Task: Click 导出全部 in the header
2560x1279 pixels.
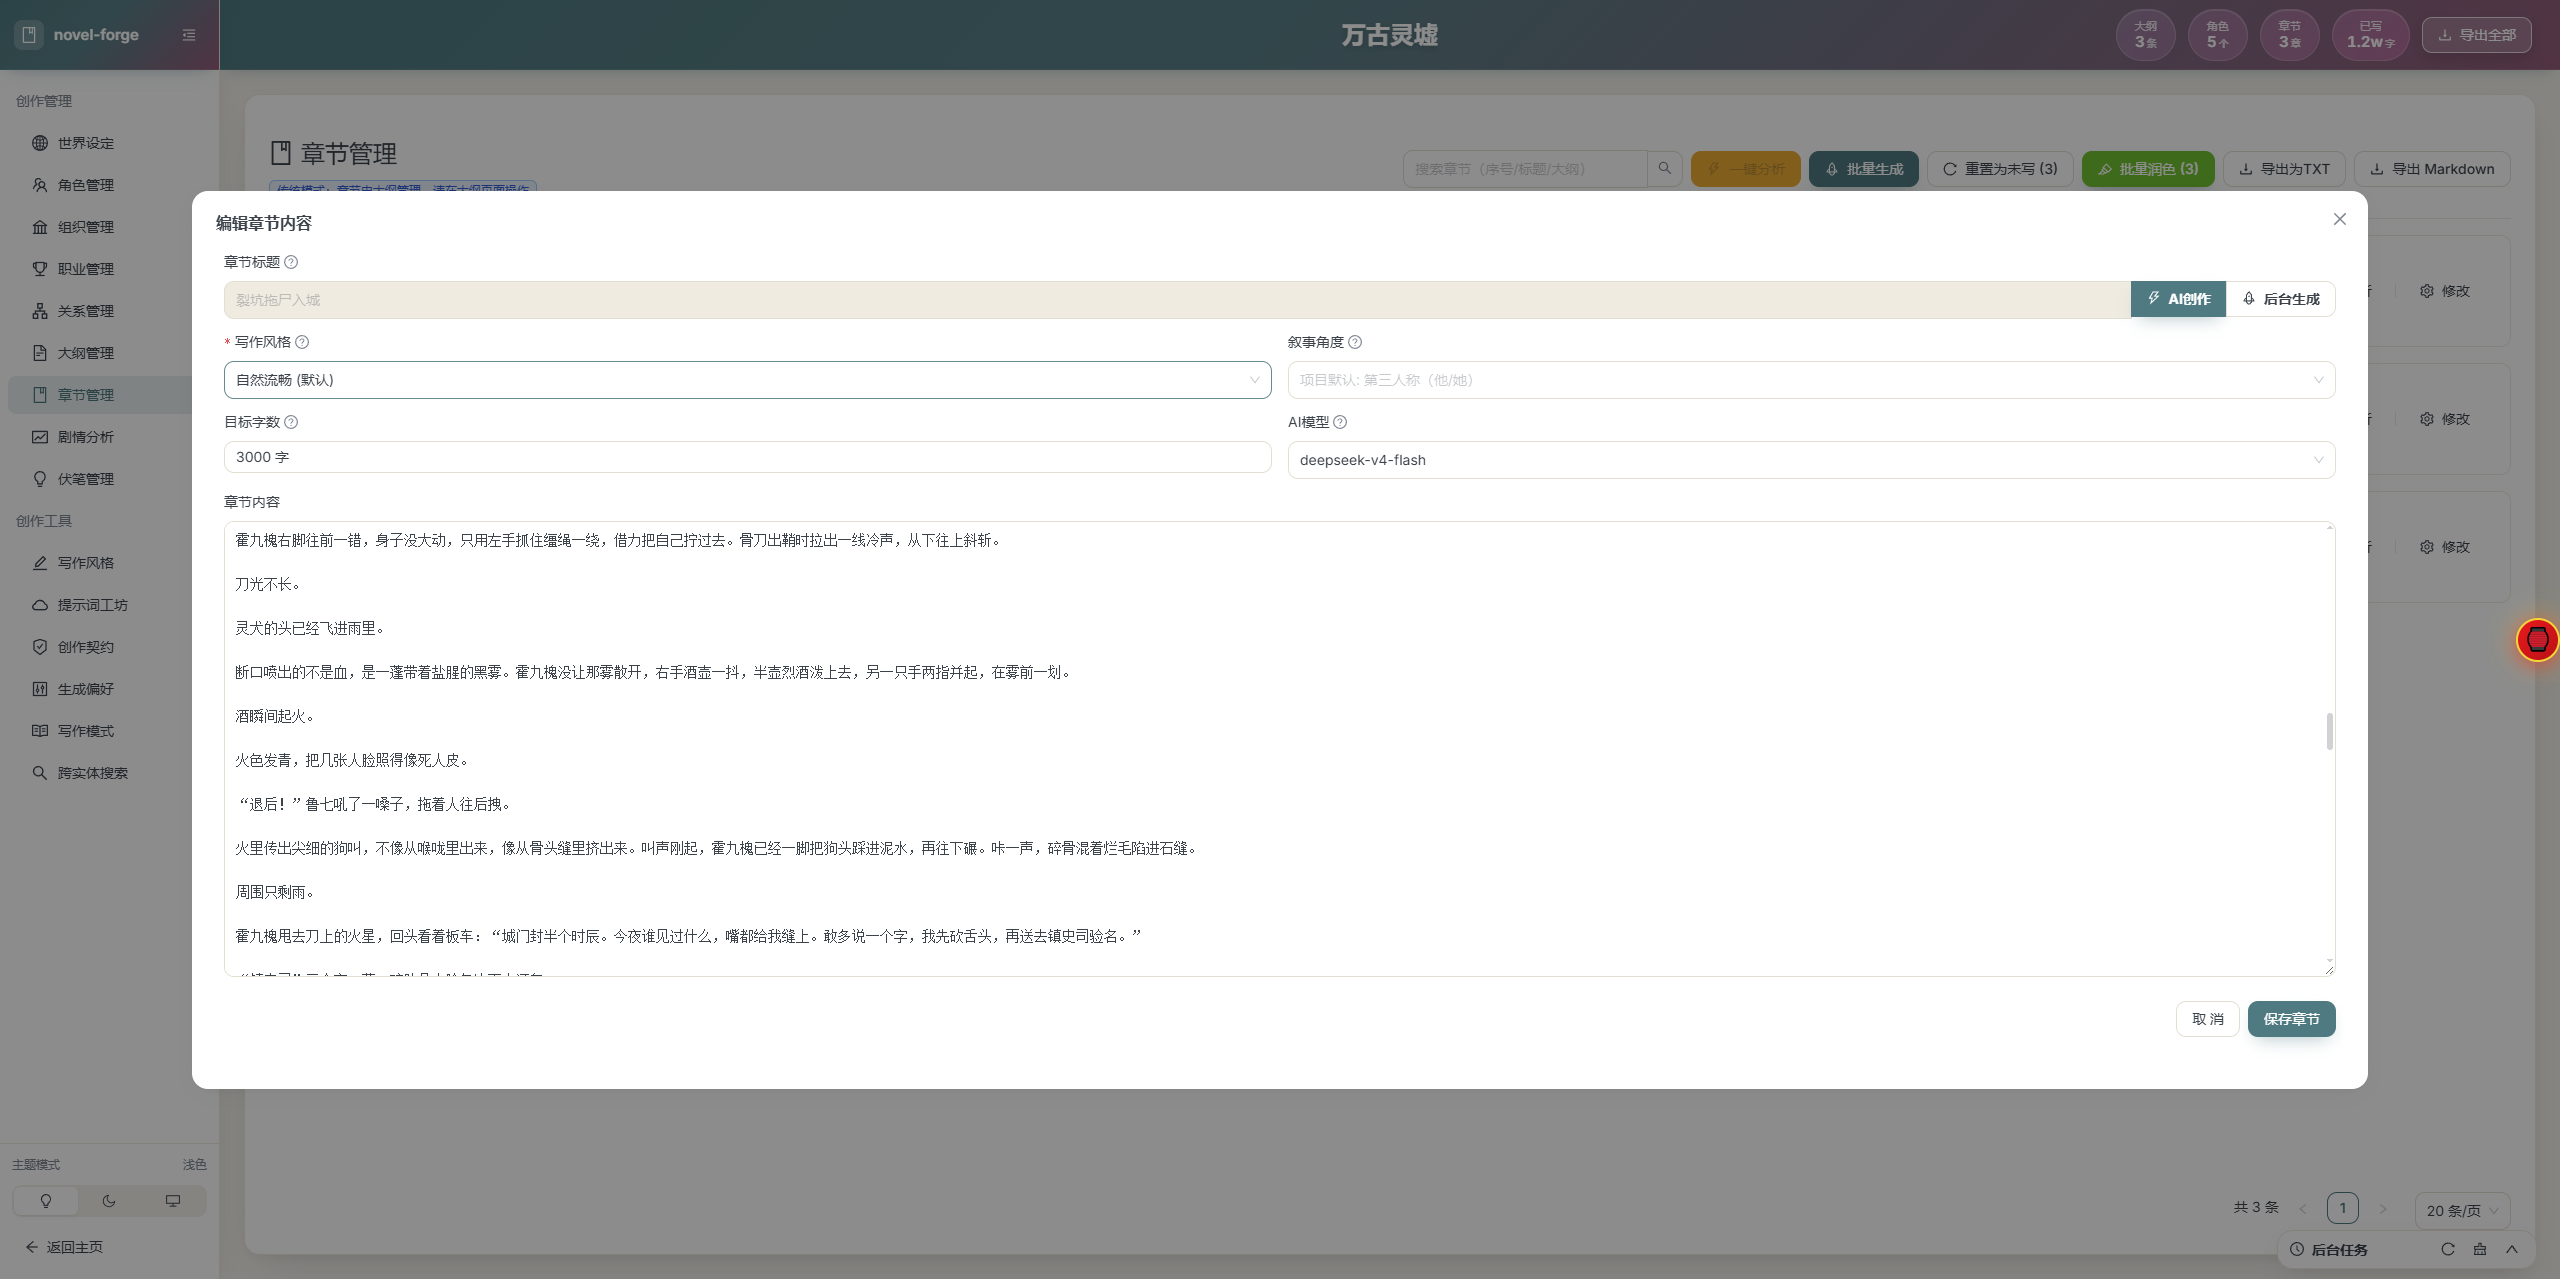Action: click(2476, 35)
